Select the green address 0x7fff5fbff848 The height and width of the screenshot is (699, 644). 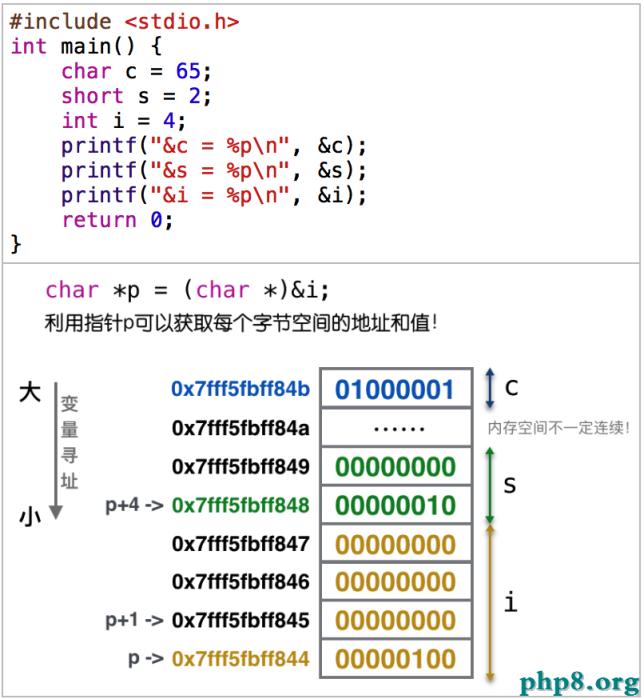pyautogui.click(x=241, y=505)
